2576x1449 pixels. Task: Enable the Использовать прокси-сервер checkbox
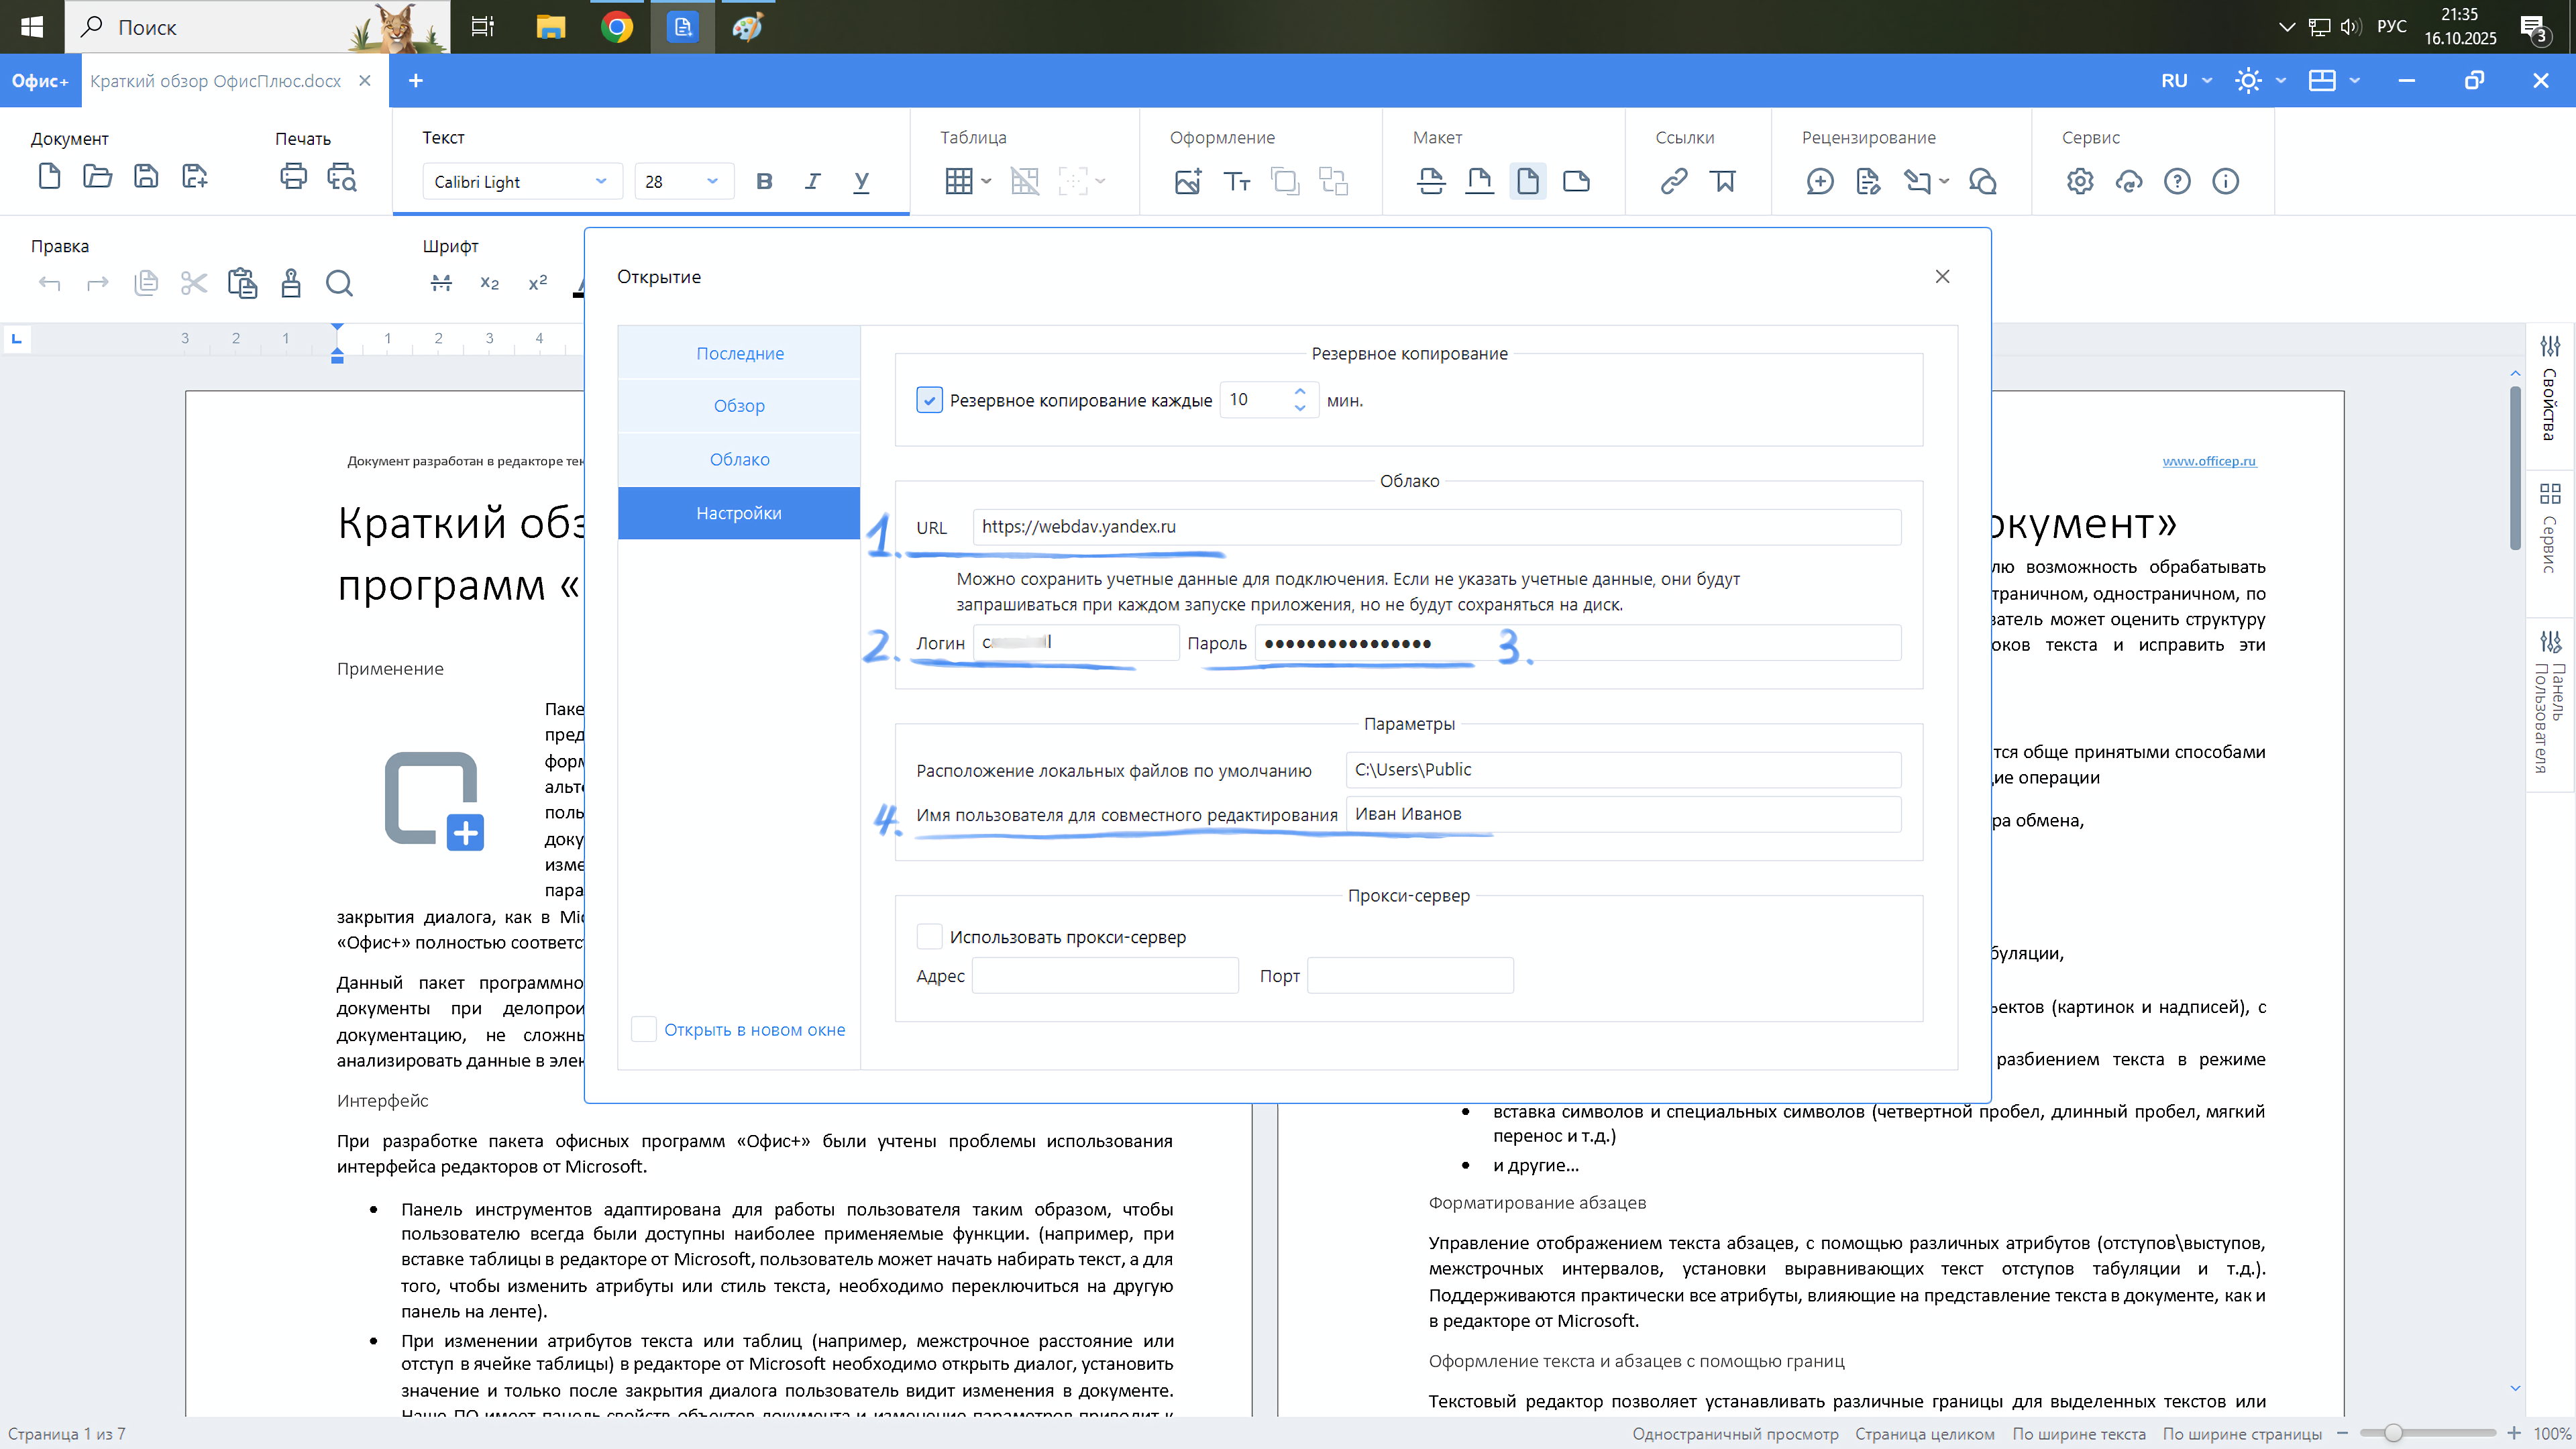(x=929, y=937)
